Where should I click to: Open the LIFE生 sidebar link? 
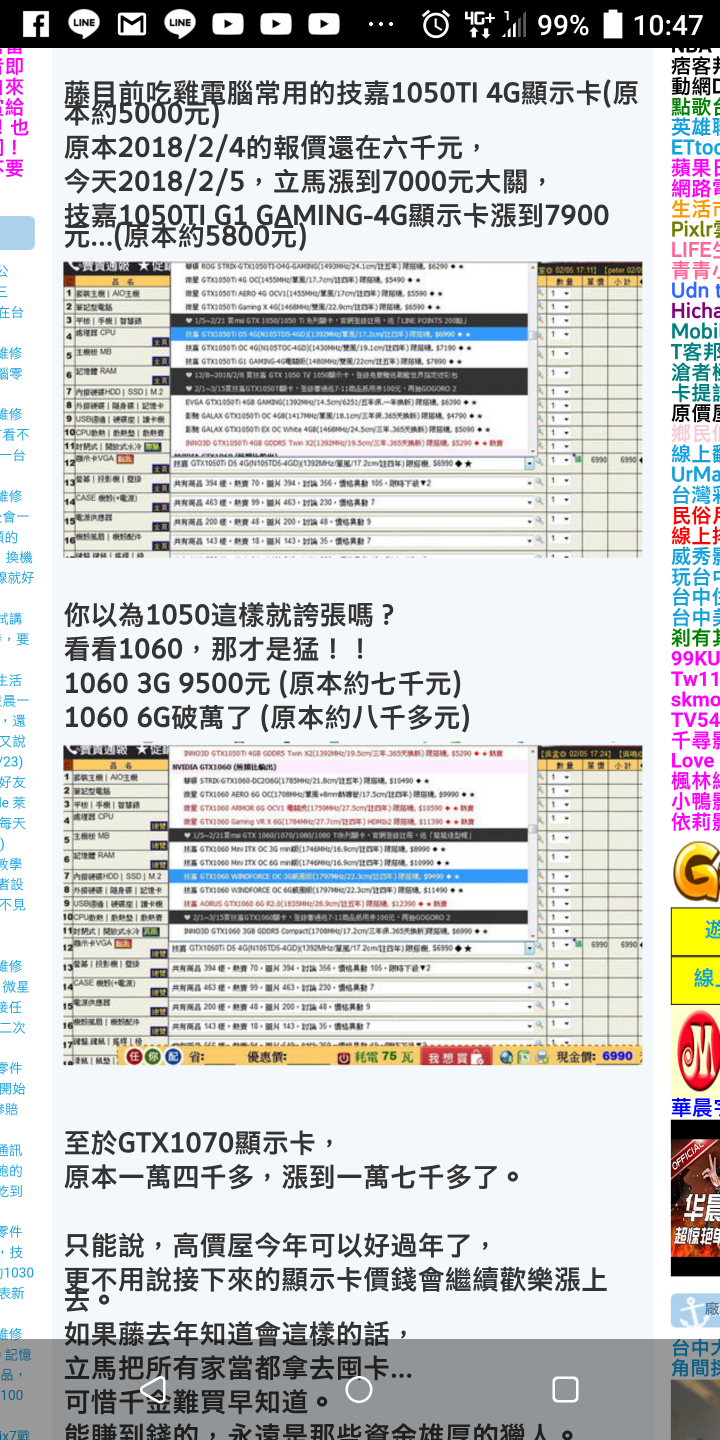coord(695,250)
